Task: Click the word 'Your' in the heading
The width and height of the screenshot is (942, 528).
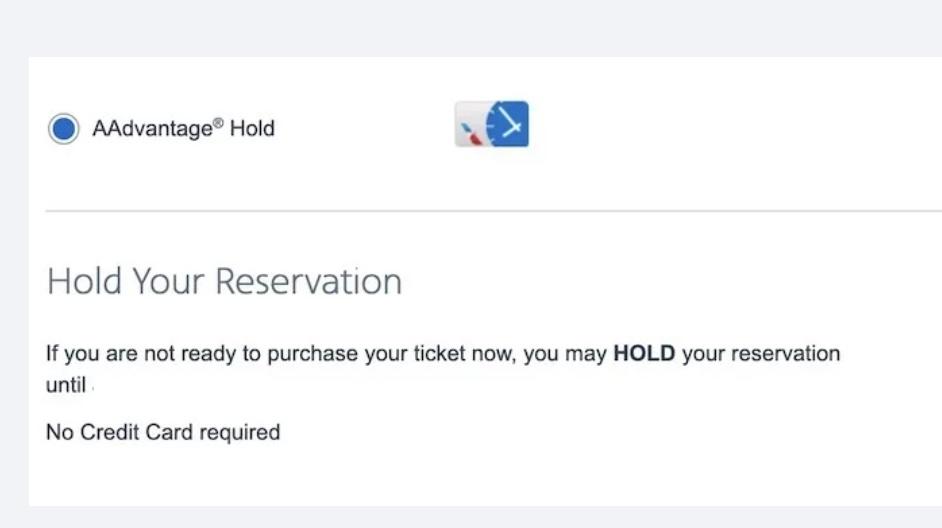Action: tap(168, 281)
